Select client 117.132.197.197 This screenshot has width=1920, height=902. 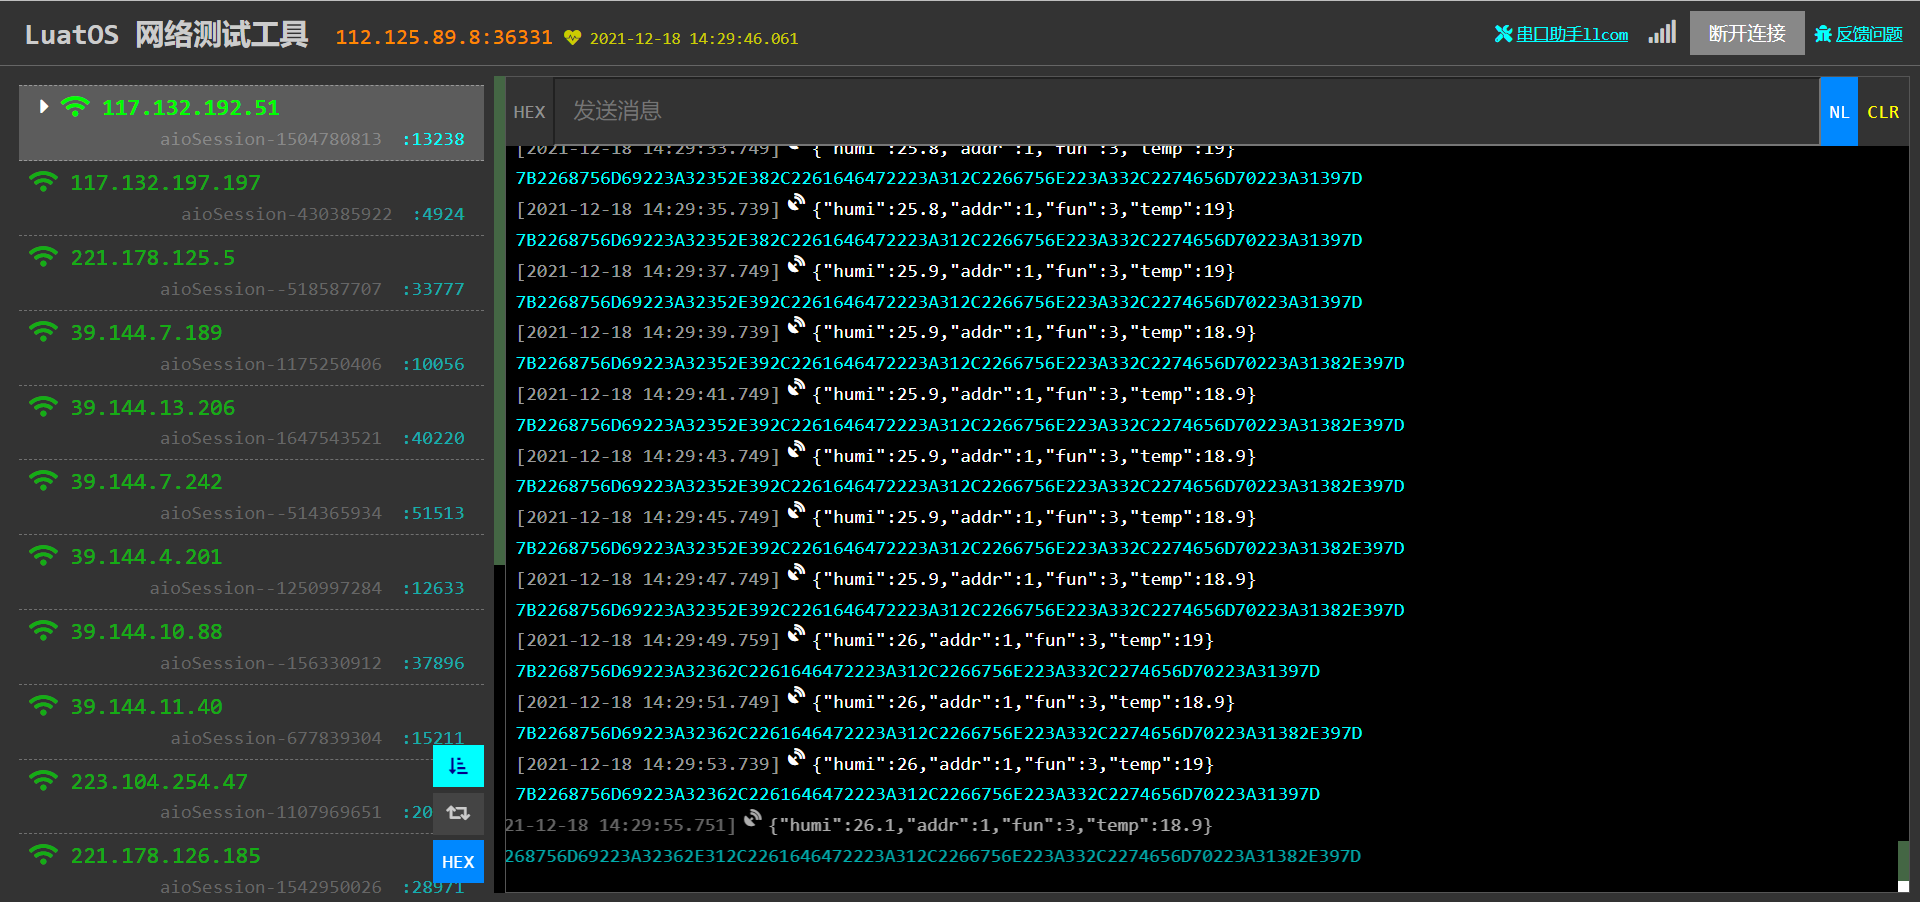coord(251,198)
